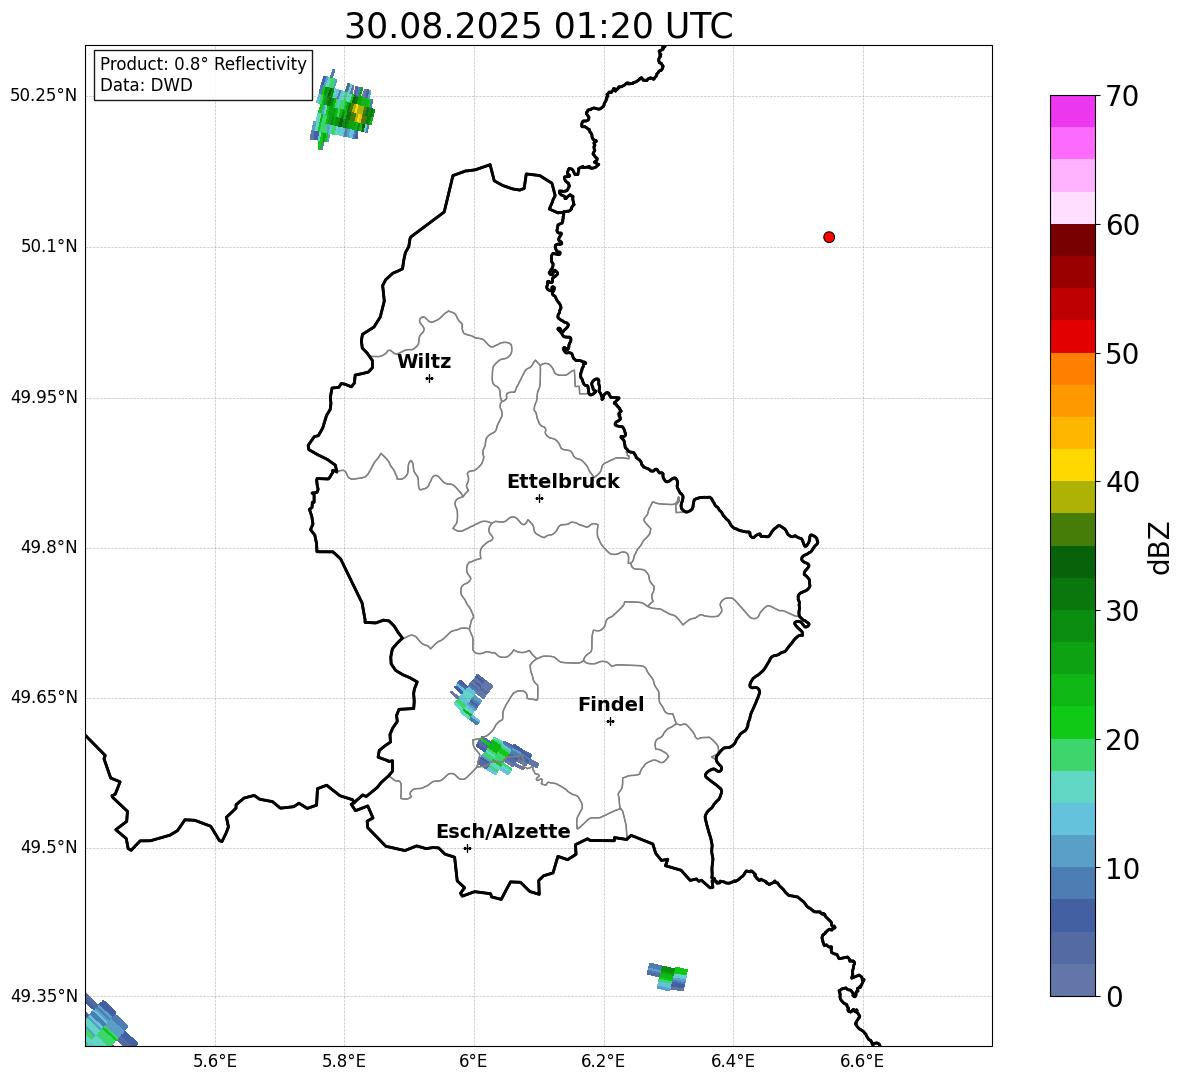Image resolution: width=1184 pixels, height=1081 pixels.
Task: Click the Ettelbruck cross marker
Action: [x=539, y=498]
